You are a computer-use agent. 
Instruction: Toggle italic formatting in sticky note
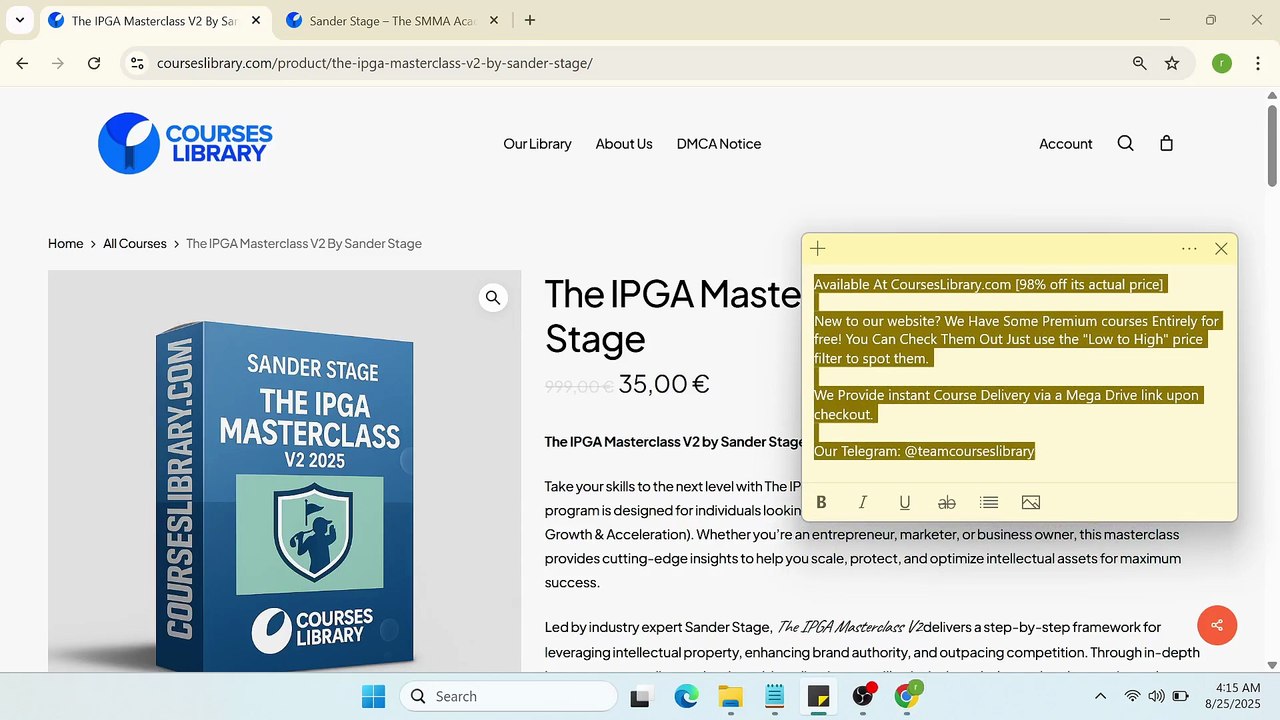click(x=863, y=502)
